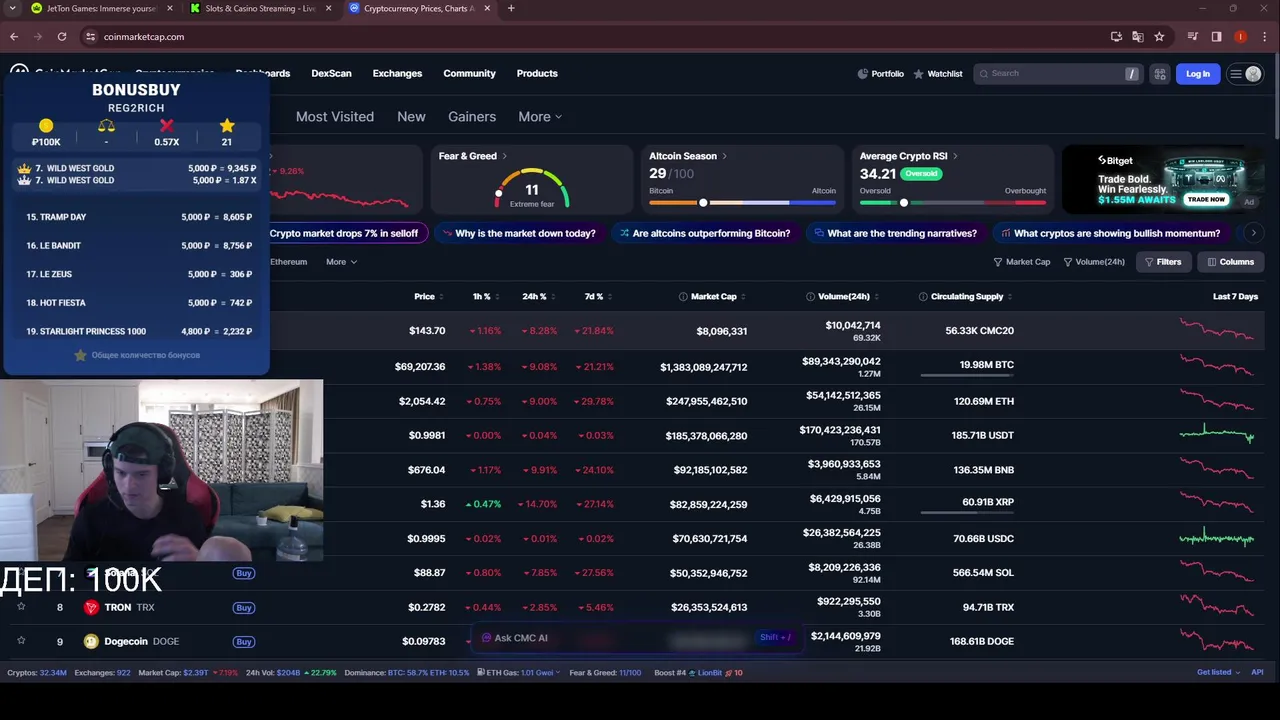Open the hamburger profile menu
Screen dimensions: 1280x720
point(1245,73)
